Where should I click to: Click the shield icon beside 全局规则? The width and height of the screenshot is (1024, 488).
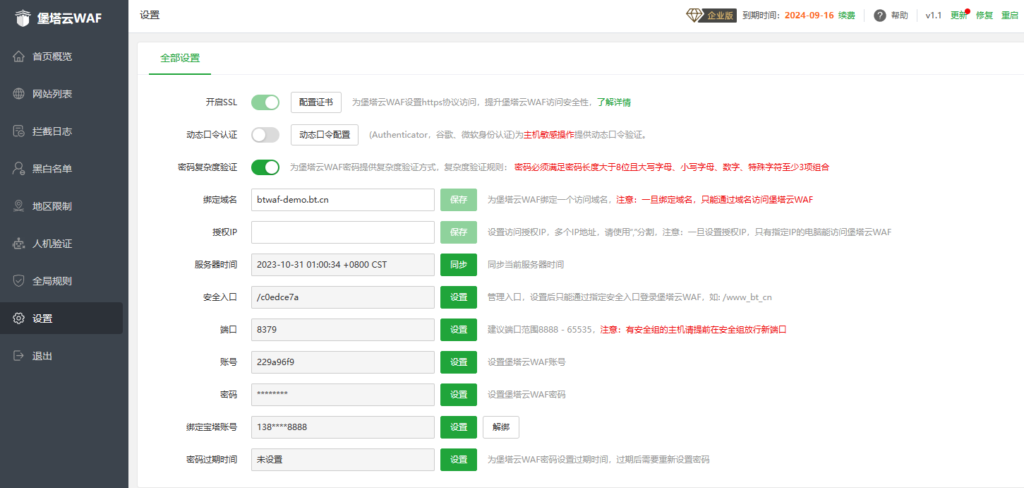pyautogui.click(x=19, y=281)
